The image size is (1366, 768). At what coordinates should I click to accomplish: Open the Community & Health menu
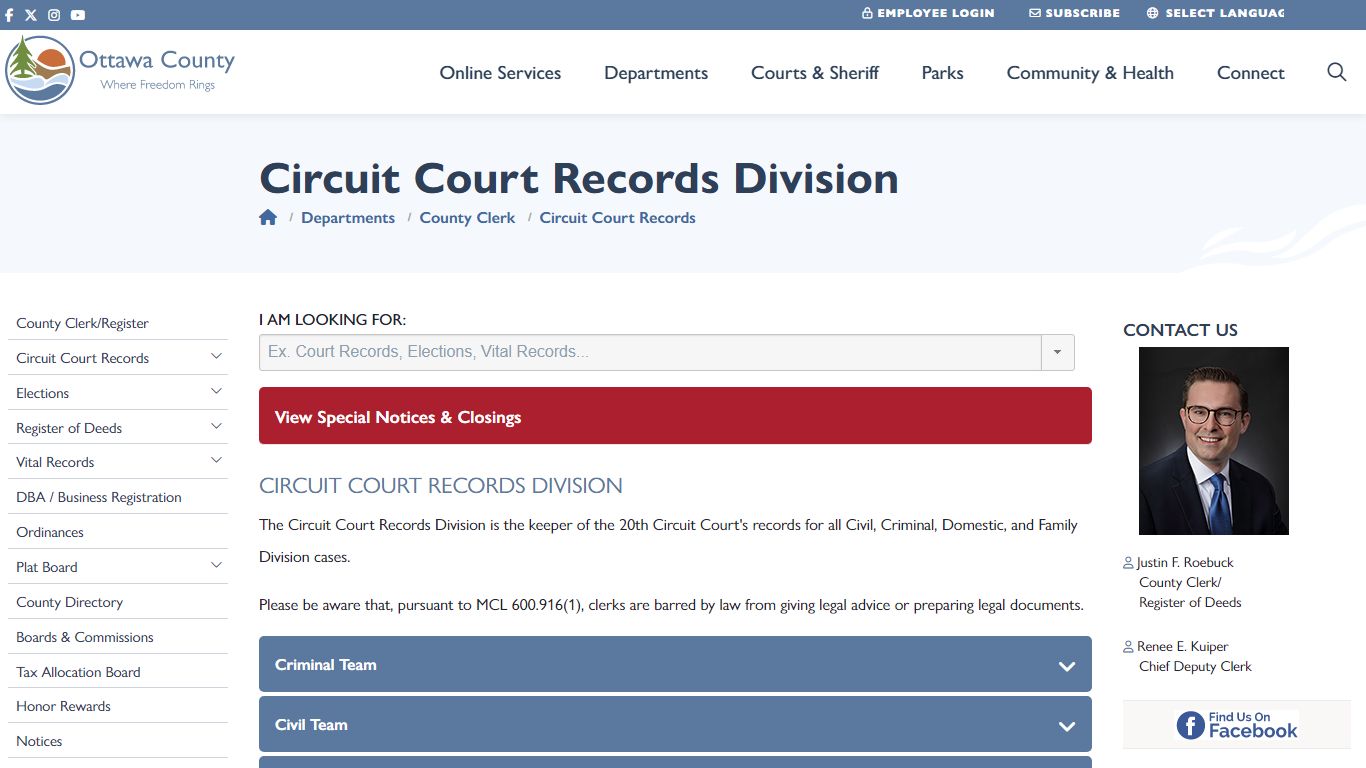1090,73
